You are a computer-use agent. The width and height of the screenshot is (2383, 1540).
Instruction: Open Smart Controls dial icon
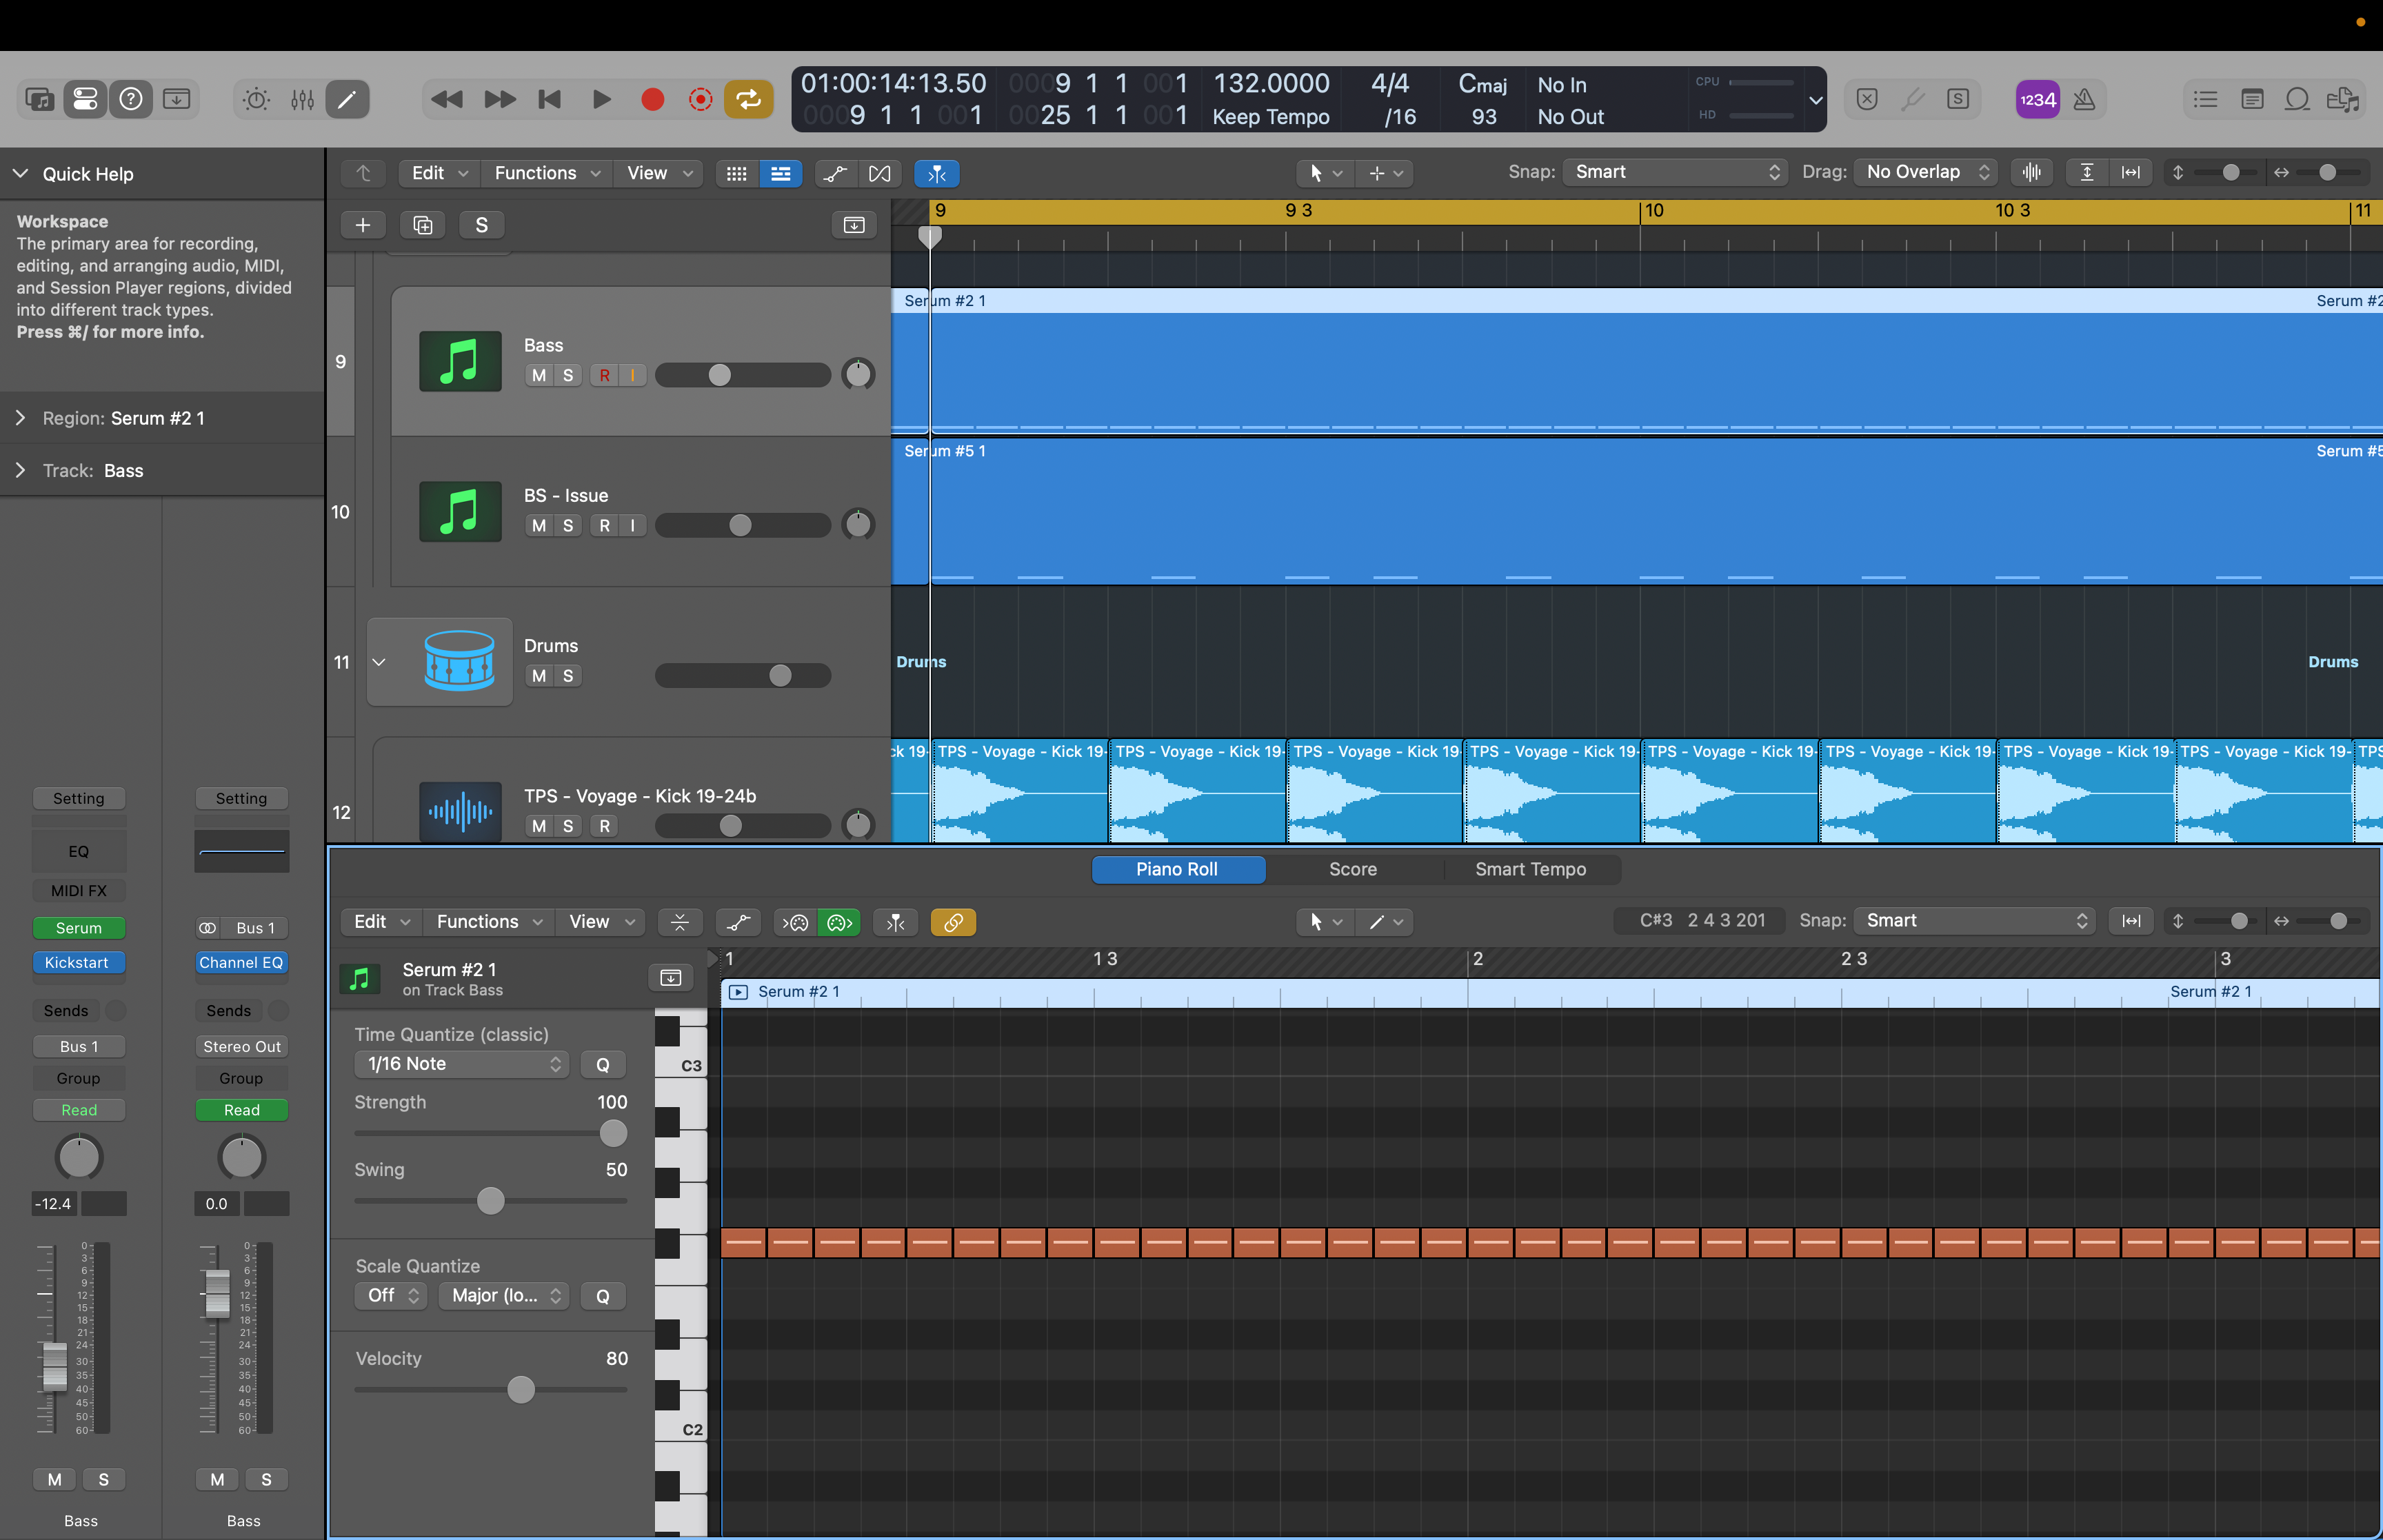(x=257, y=99)
